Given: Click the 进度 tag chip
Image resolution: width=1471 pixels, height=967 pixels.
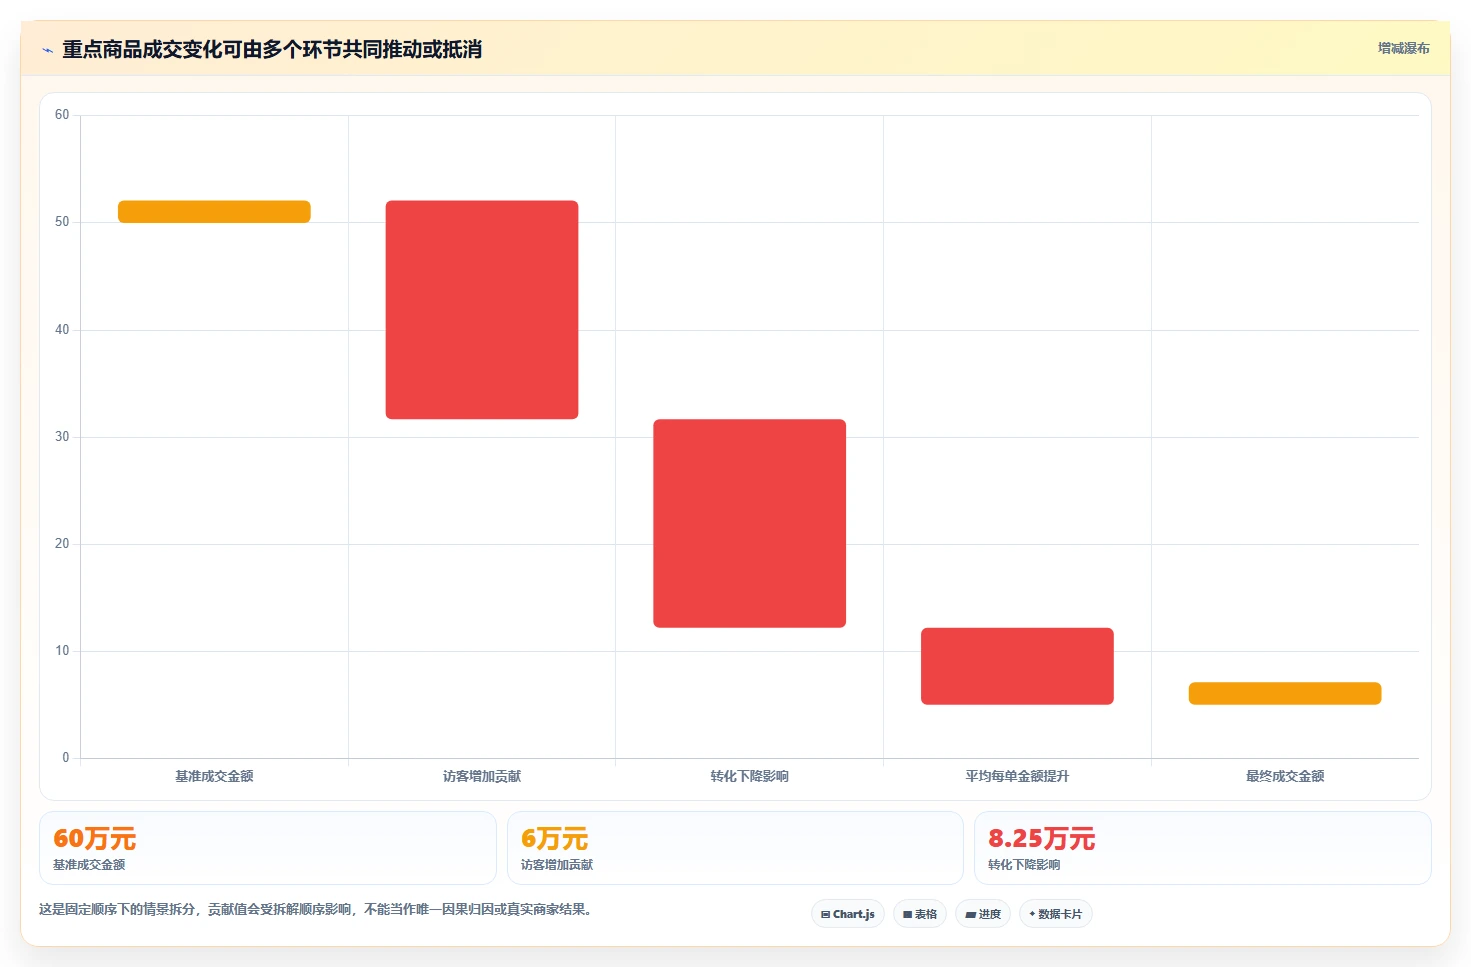Looking at the screenshot, I should tap(983, 914).
